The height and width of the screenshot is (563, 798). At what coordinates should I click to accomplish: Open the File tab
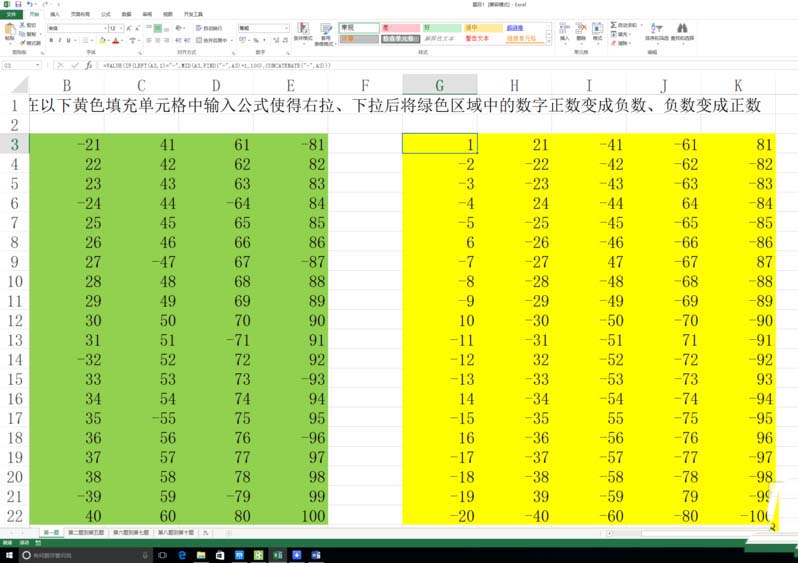tap(11, 14)
